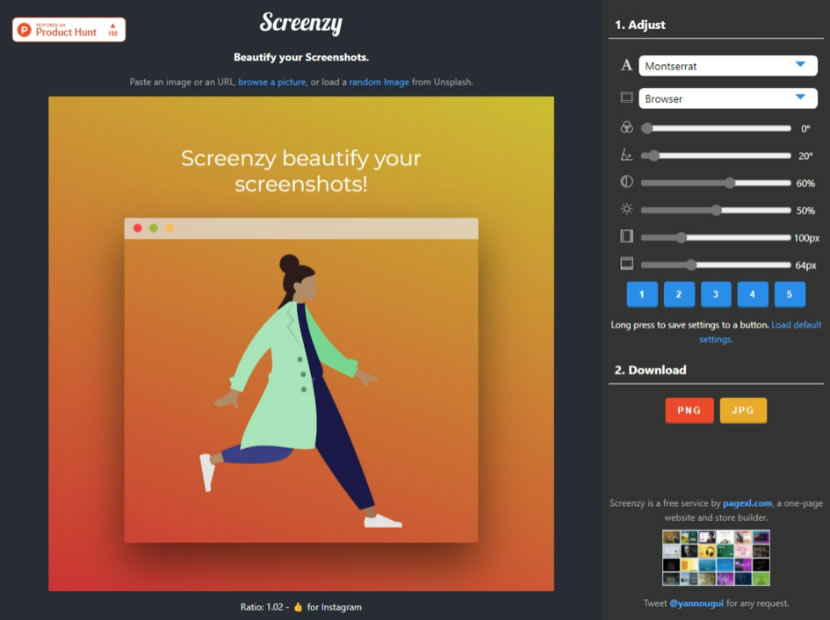This screenshot has height=620, width=830.
Task: Click the "browse a picture" link
Action: 272,82
